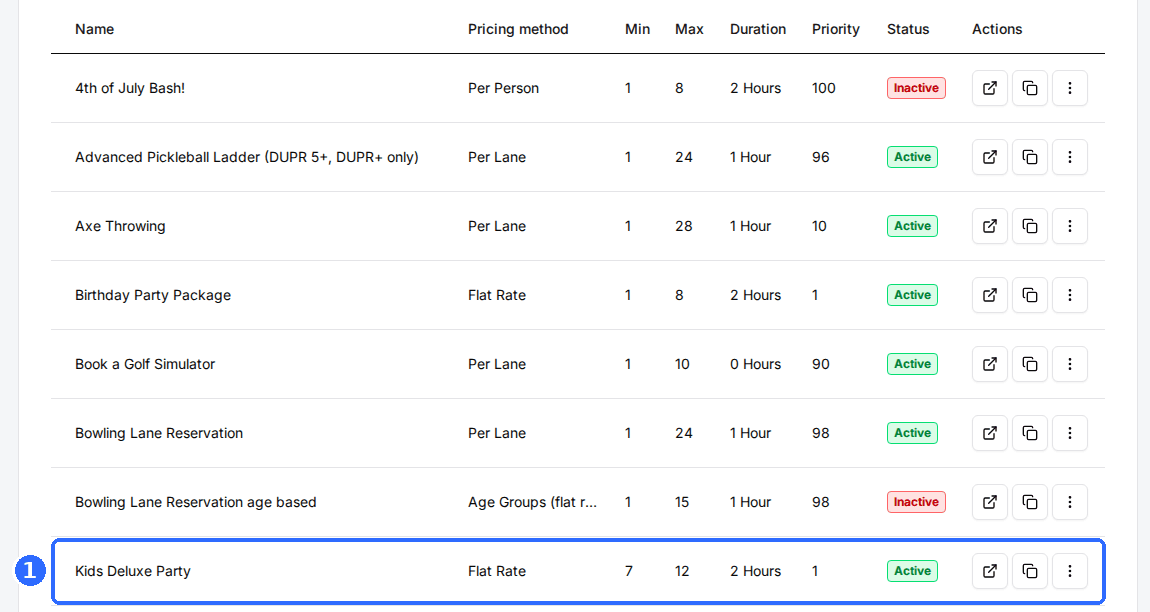Image resolution: width=1150 pixels, height=612 pixels.
Task: Open Kids Deluxe Party external link icon
Action: [989, 571]
